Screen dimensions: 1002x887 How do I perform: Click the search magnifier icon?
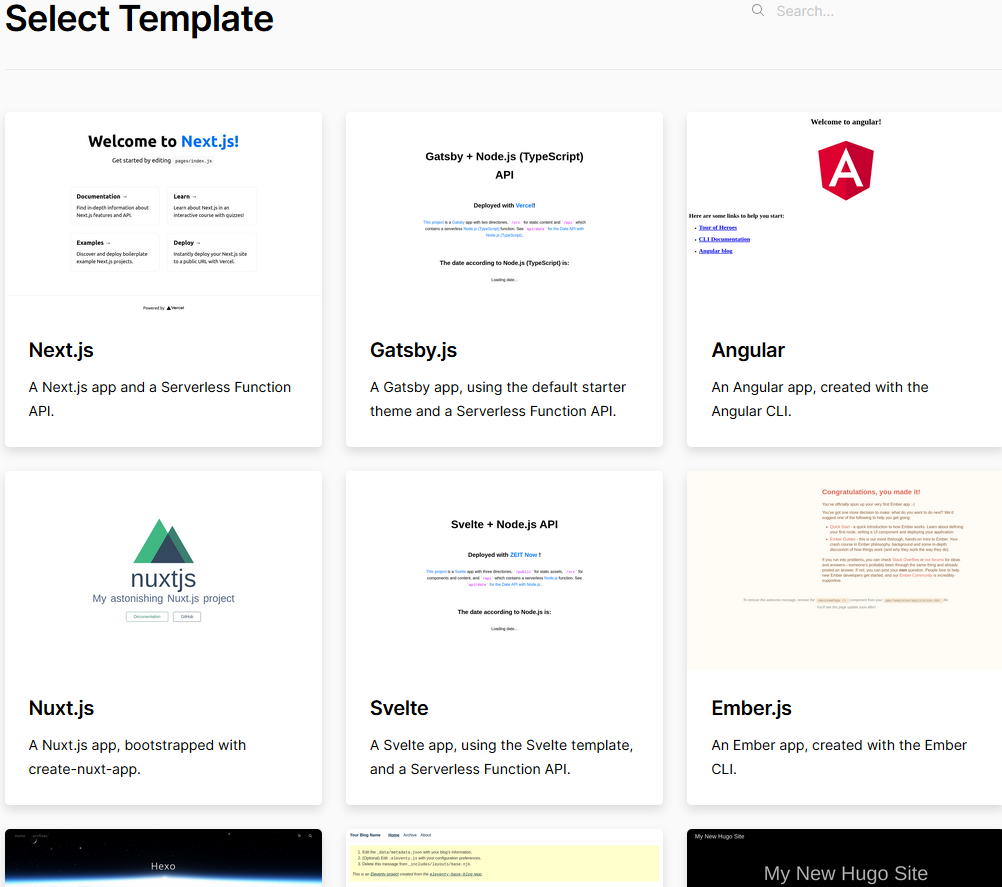tap(758, 10)
